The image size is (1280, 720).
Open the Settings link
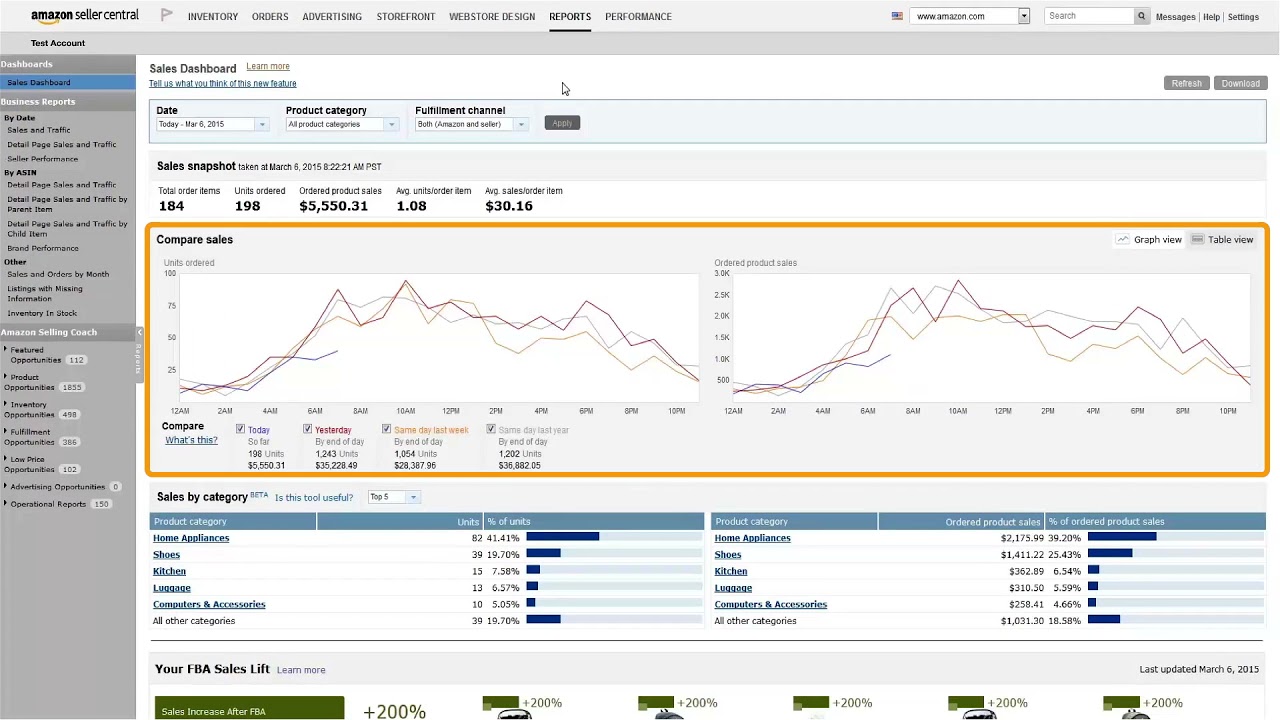(1243, 17)
